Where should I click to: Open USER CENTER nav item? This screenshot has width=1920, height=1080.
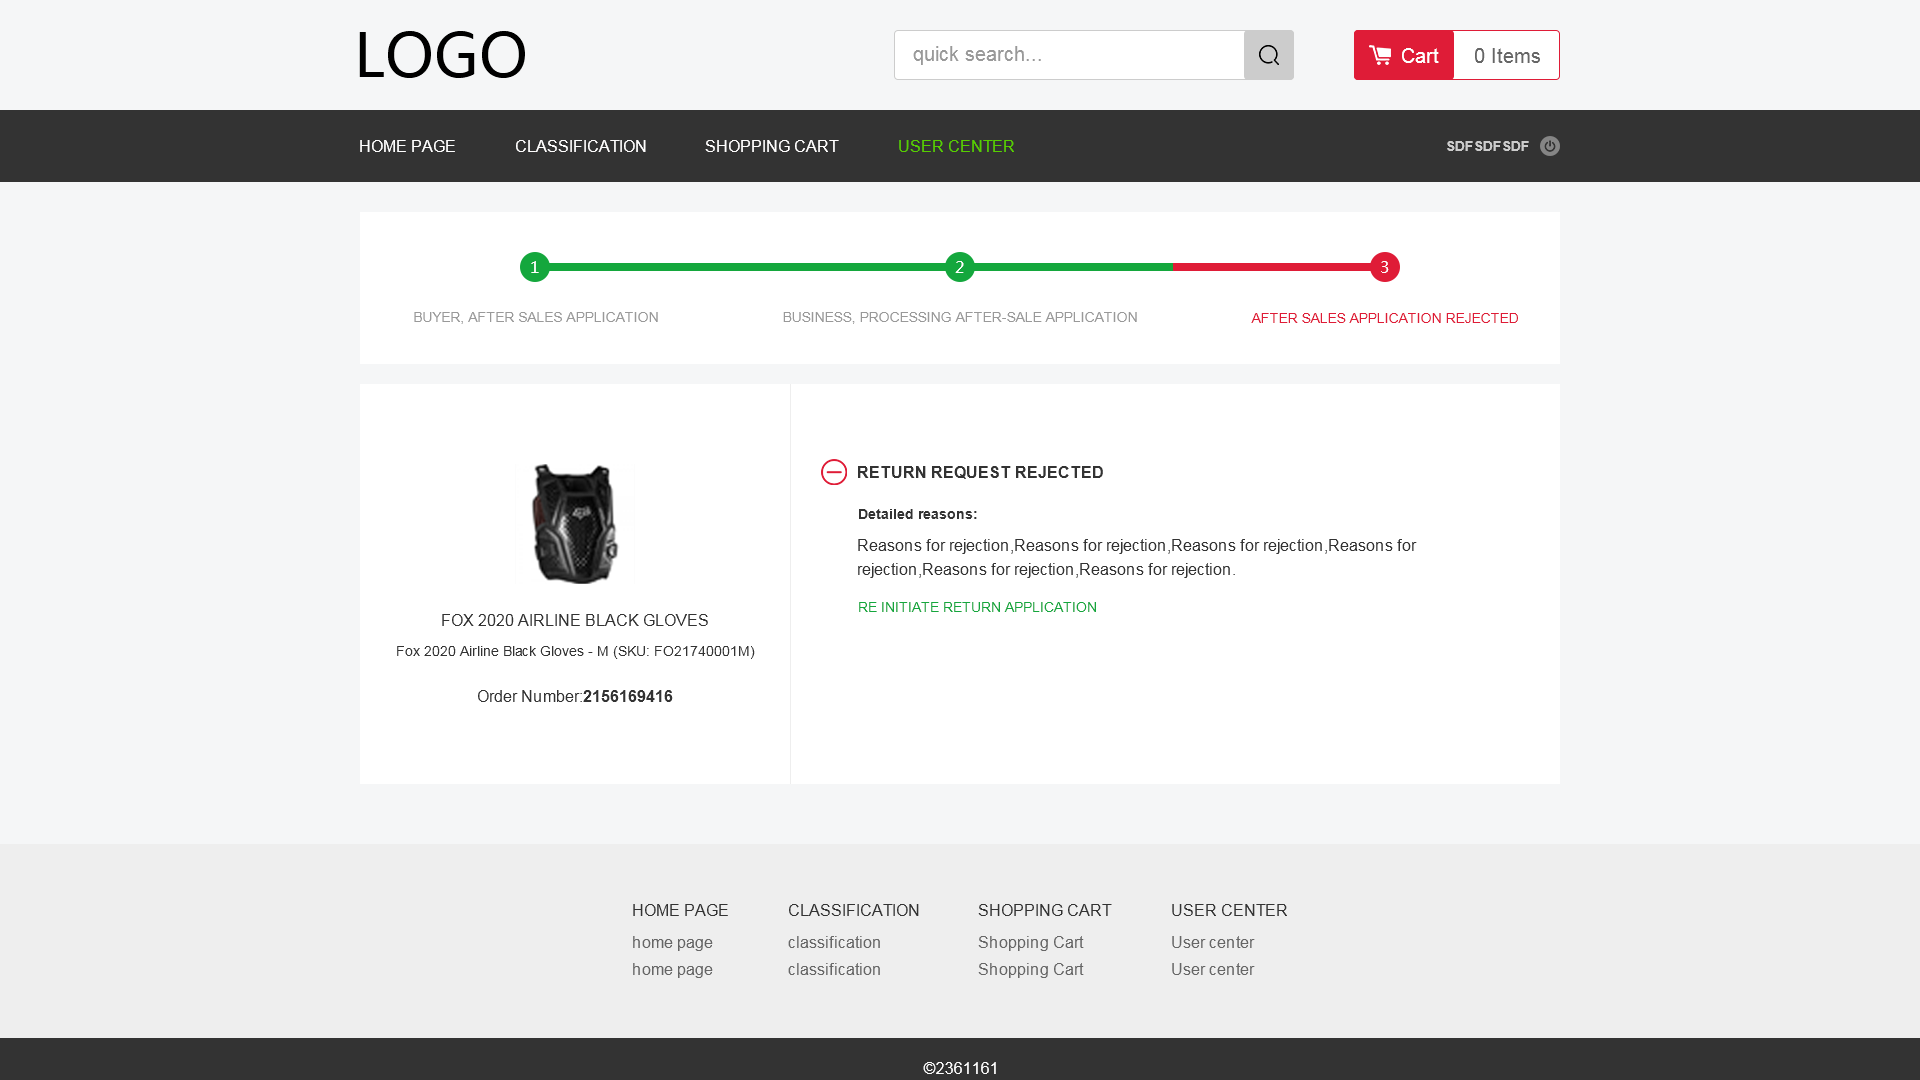pos(955,146)
